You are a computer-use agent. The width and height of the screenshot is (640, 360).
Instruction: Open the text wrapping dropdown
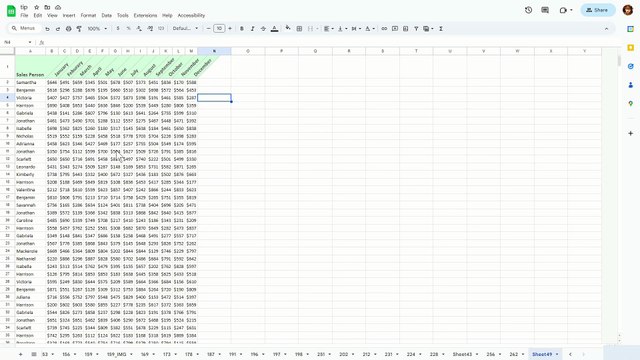(356, 29)
